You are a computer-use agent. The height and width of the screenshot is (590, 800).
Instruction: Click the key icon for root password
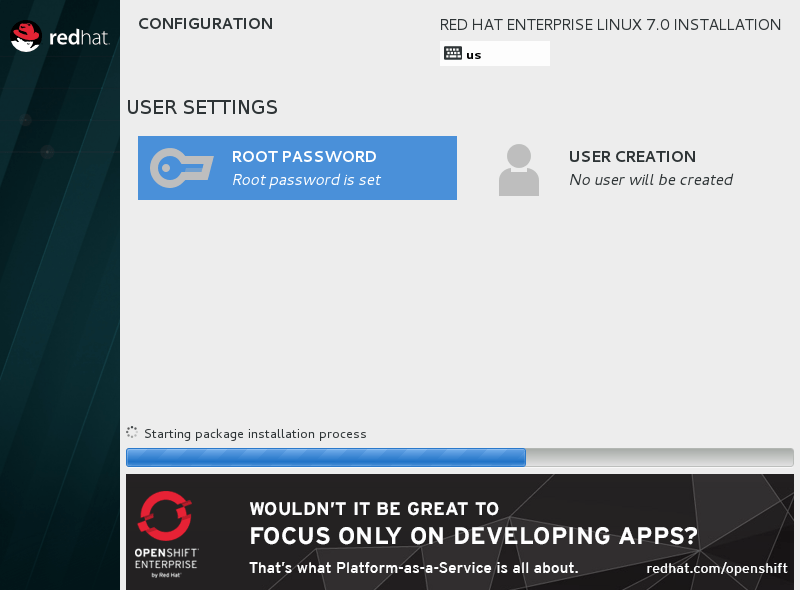pos(181,168)
